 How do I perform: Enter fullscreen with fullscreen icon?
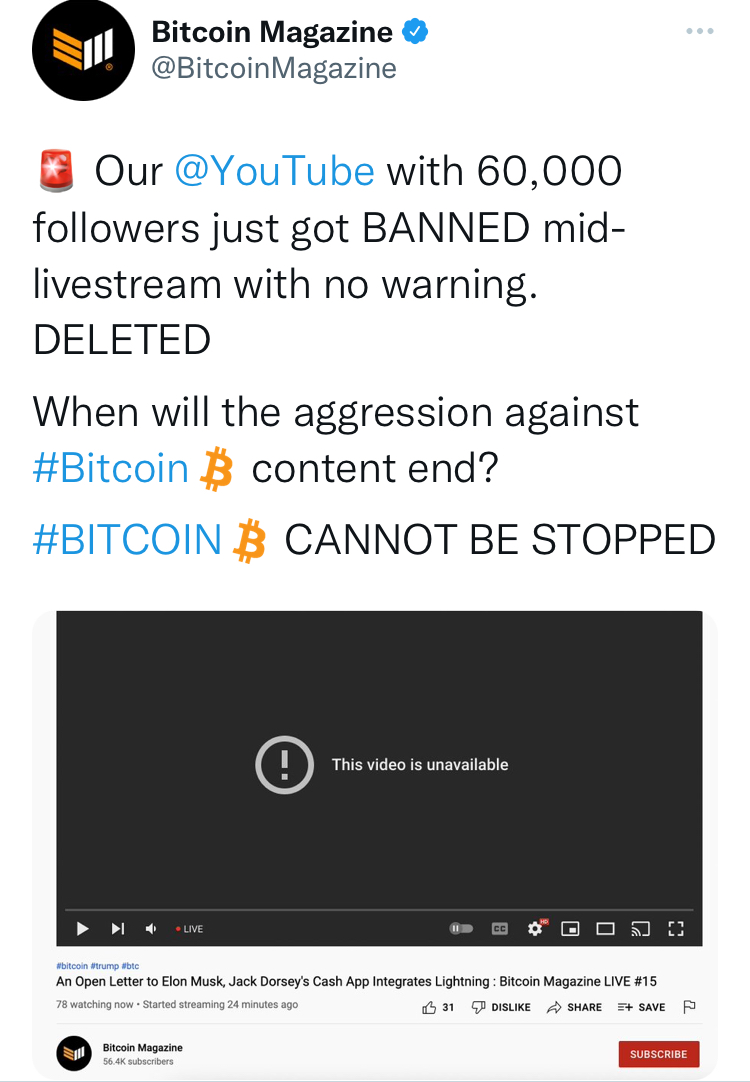pos(675,929)
